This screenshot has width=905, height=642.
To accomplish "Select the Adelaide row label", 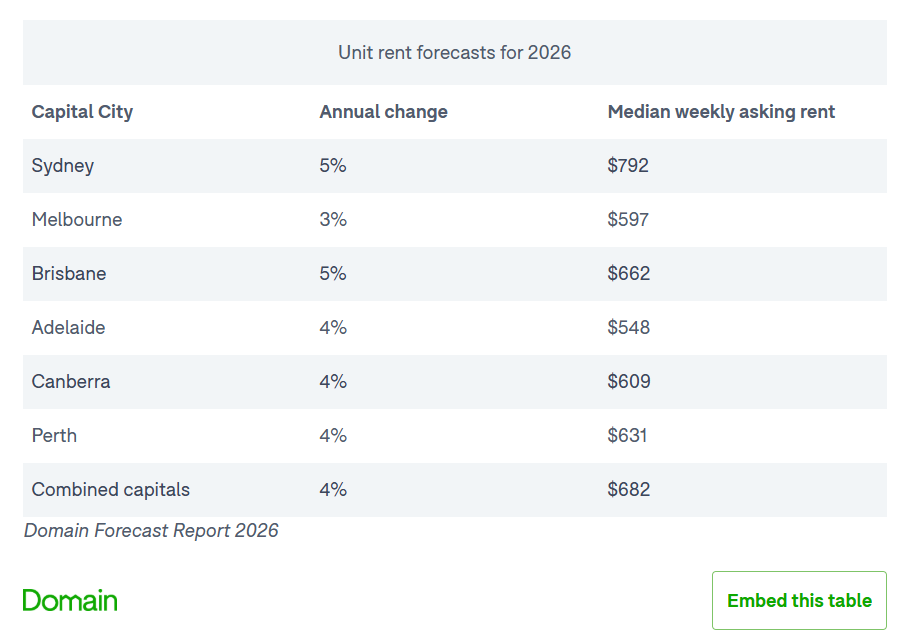I will click(68, 328).
